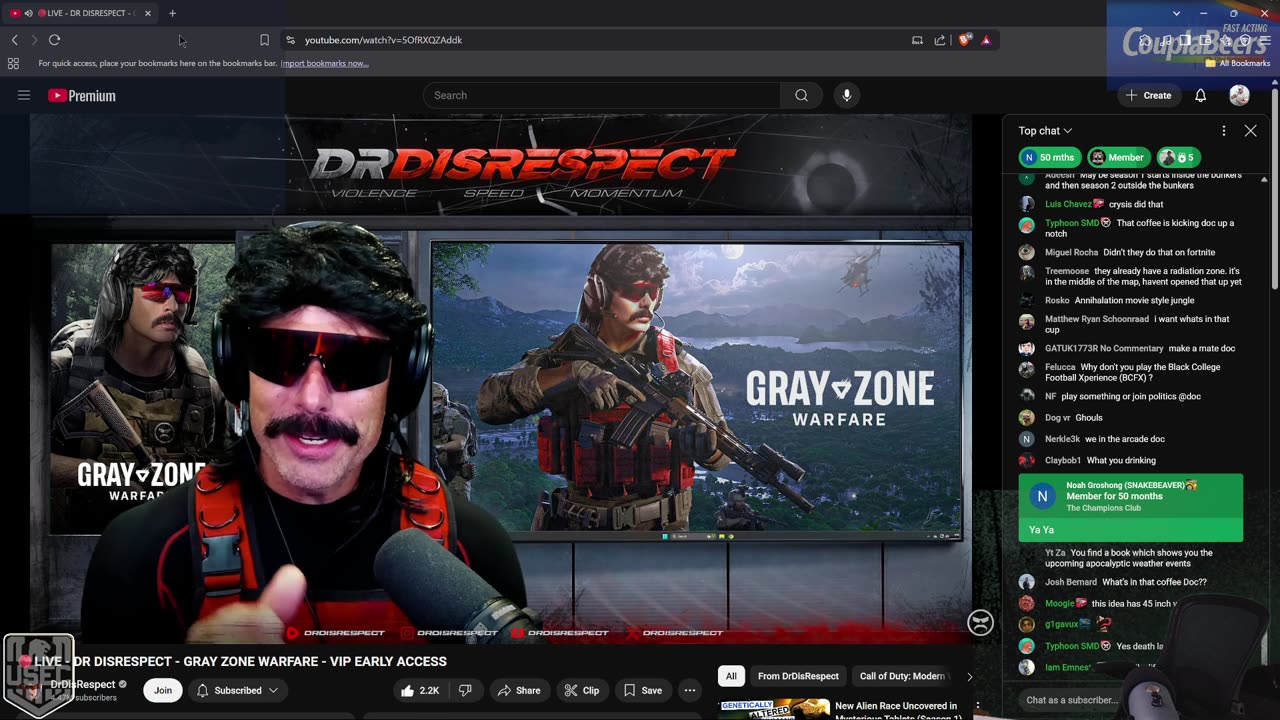
Task: Expand the Top chat dropdown
Action: click(x=1045, y=131)
